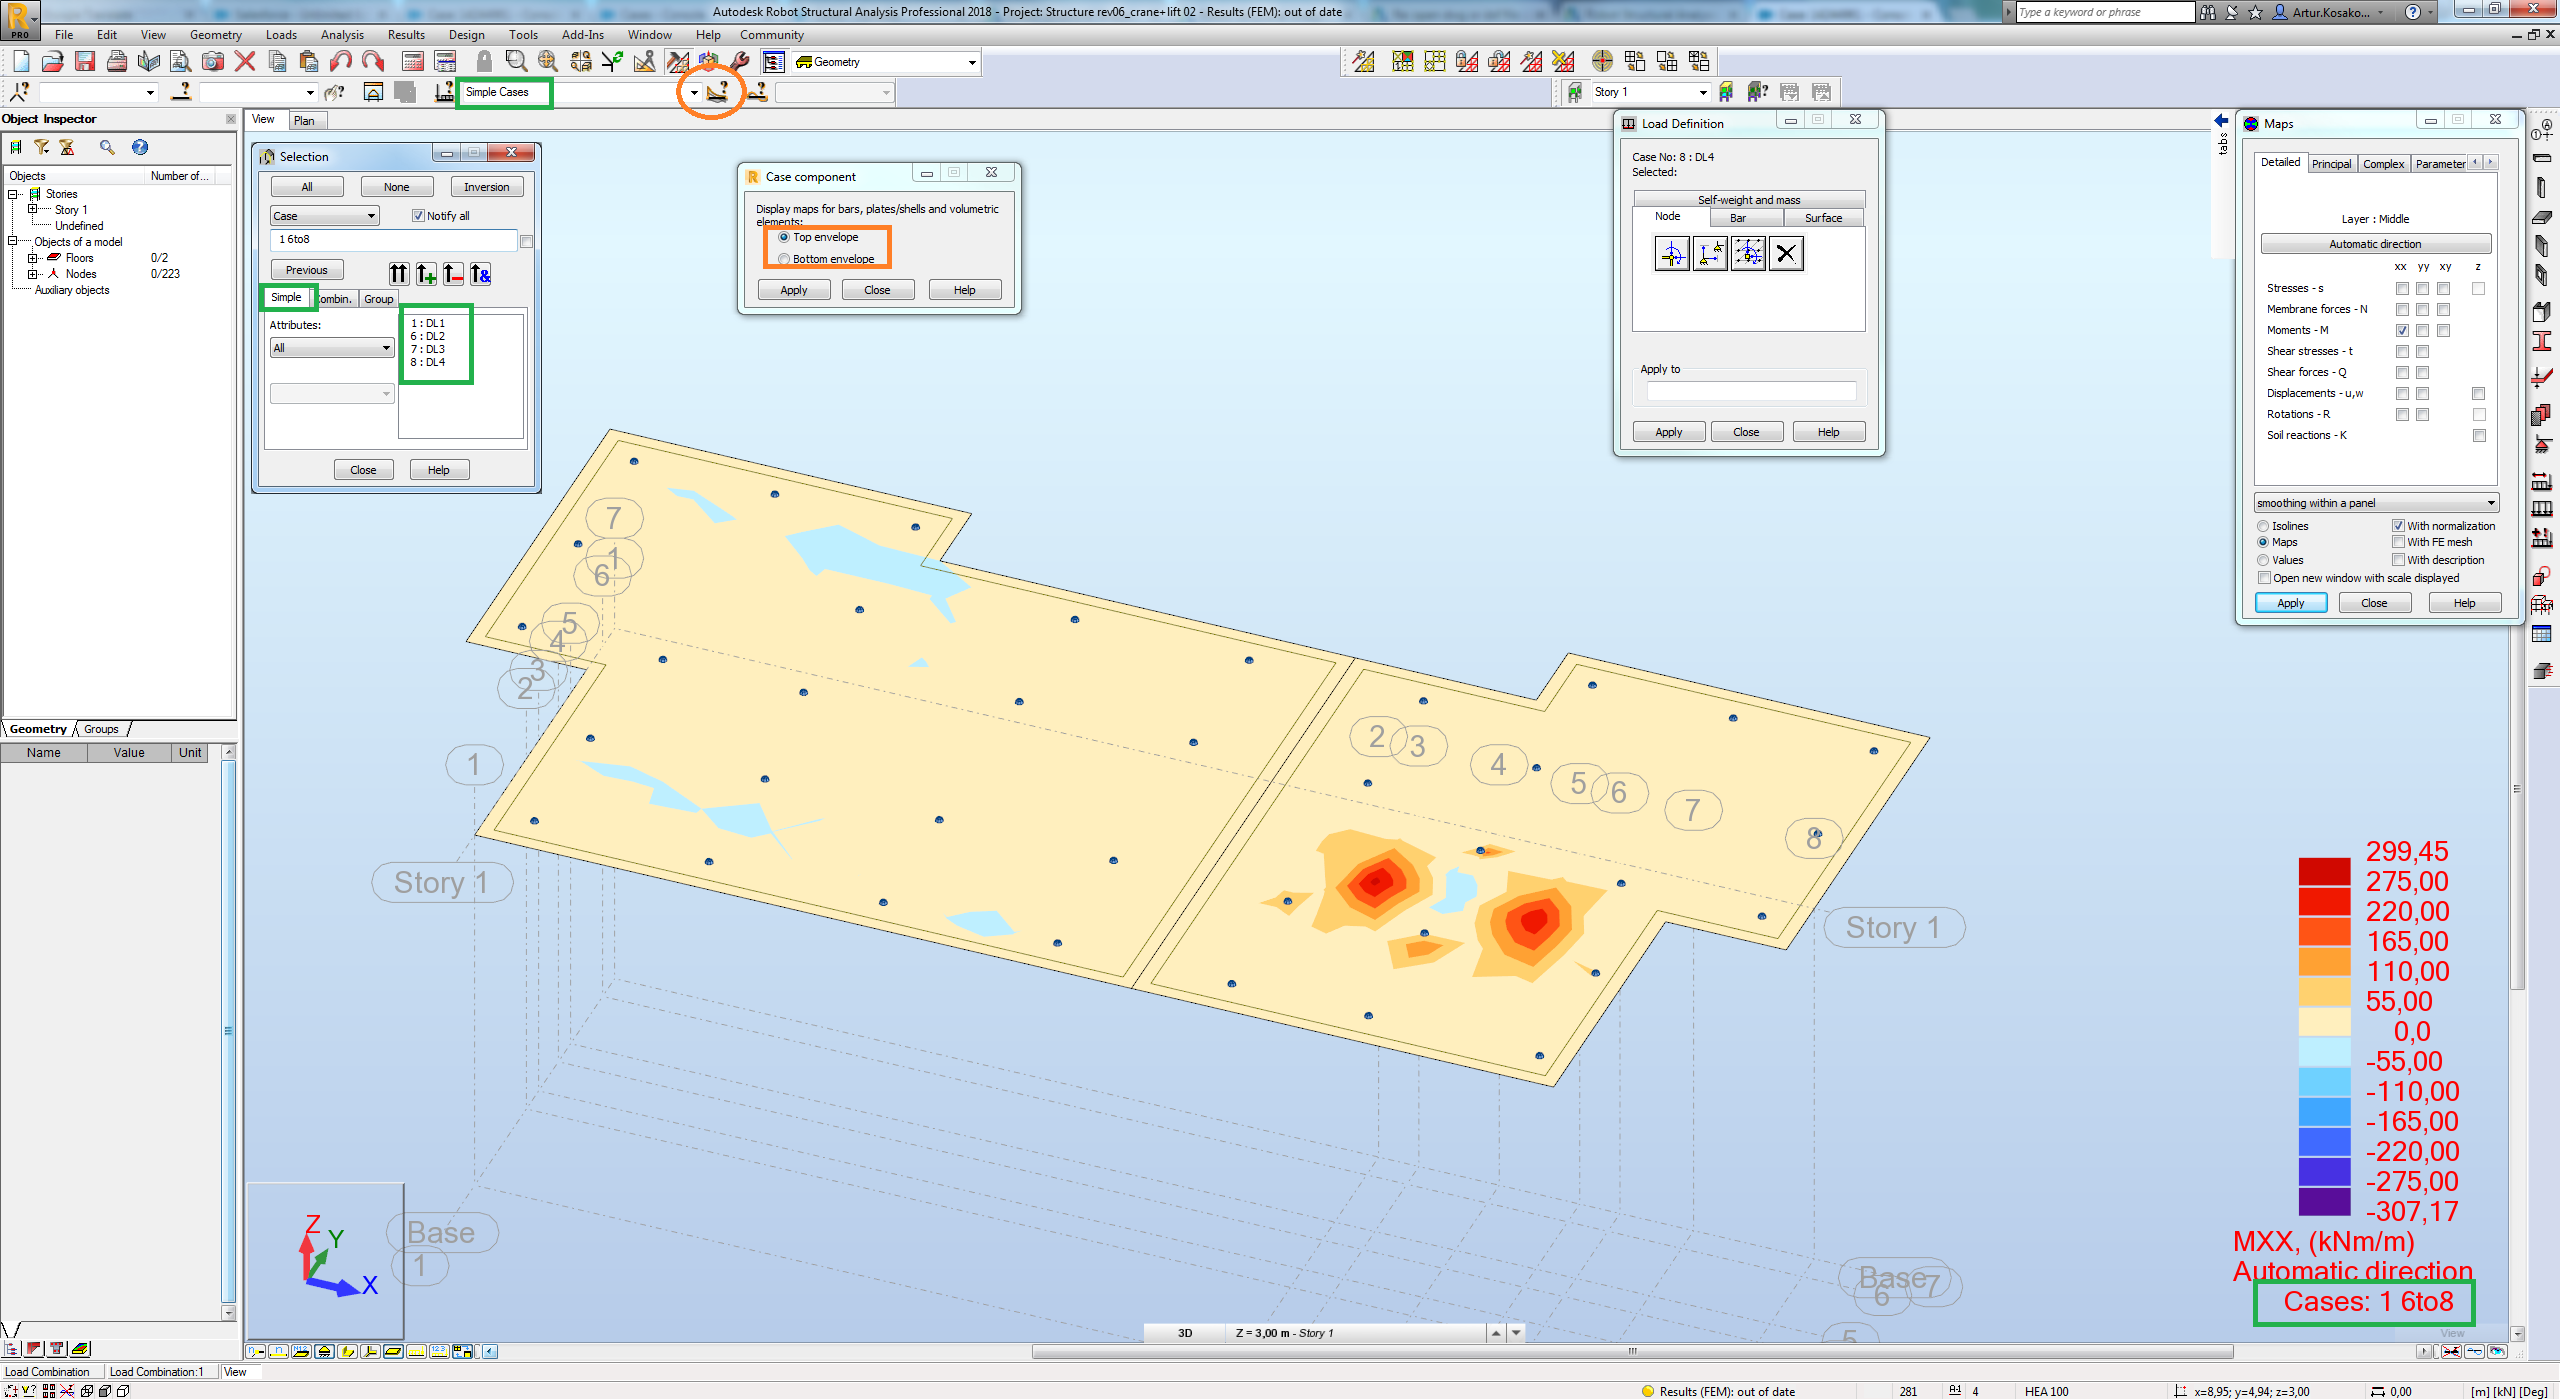
Task: Select the node definition icon in Load Definition
Action: [x=1671, y=253]
